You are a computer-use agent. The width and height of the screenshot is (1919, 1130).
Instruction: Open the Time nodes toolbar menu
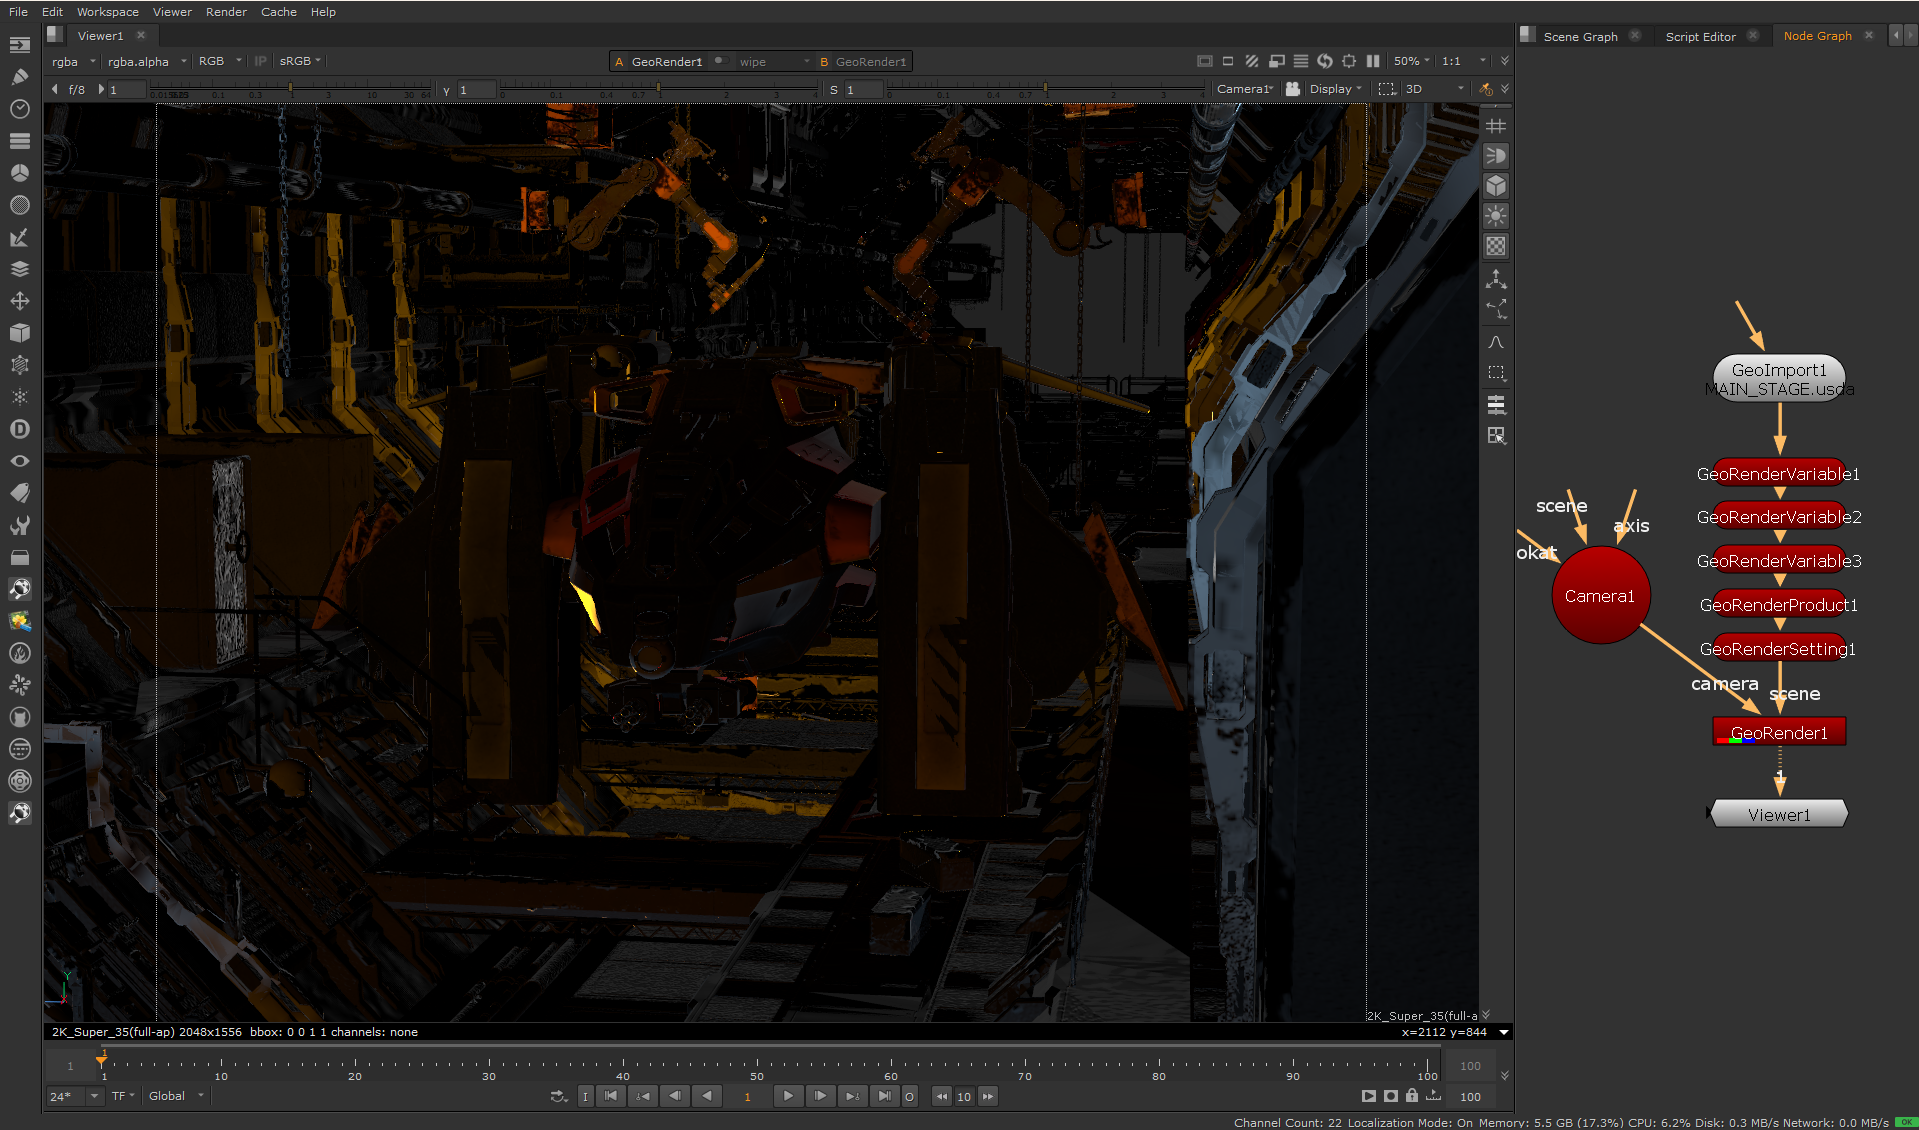[20, 109]
